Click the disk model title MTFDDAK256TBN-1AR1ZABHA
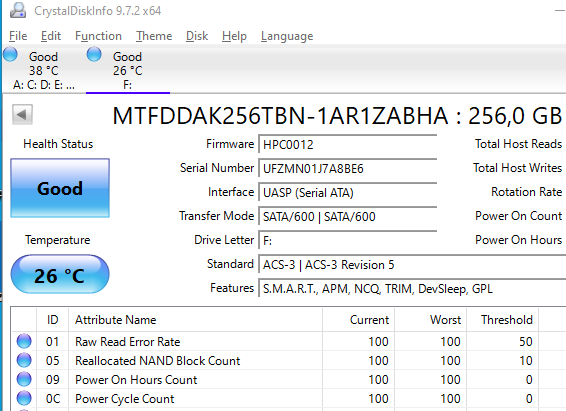This screenshot has width=566, height=411. coord(280,116)
